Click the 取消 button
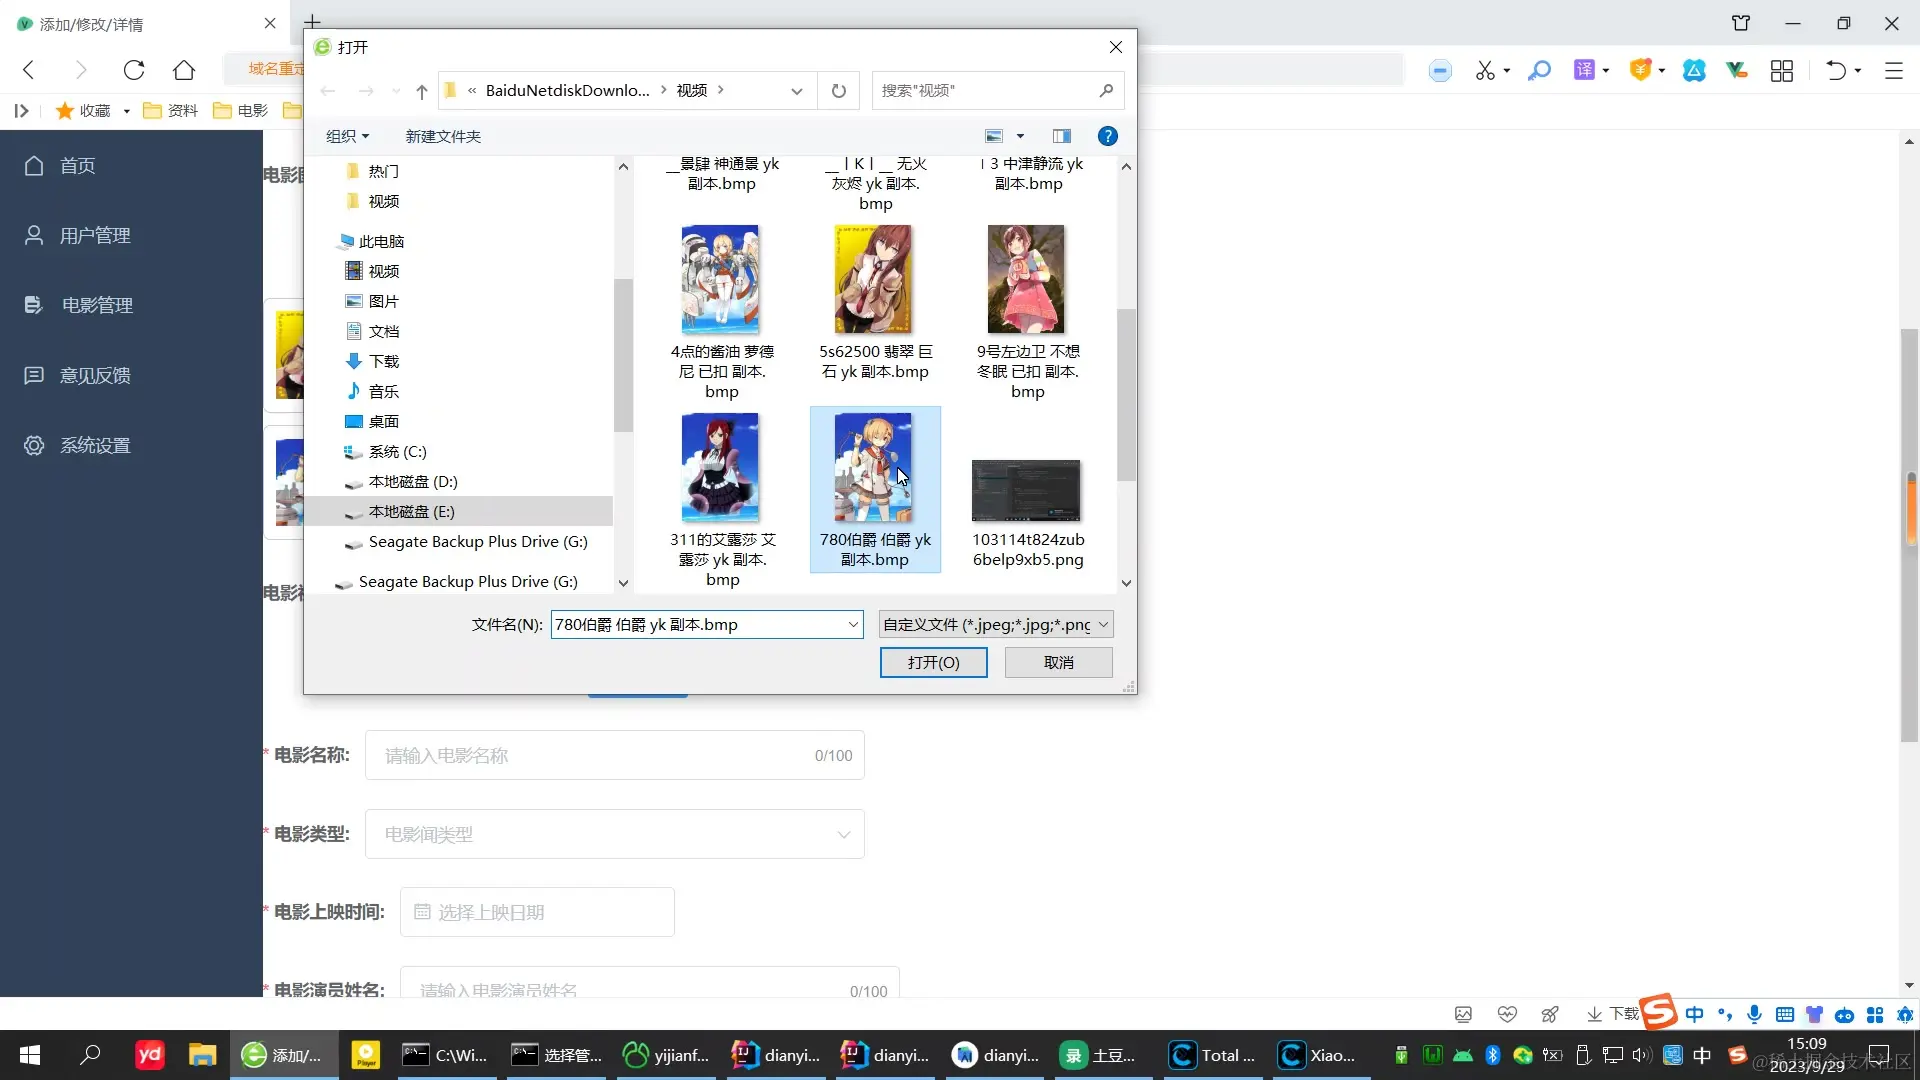This screenshot has height=1080, width=1920. [x=1058, y=663]
